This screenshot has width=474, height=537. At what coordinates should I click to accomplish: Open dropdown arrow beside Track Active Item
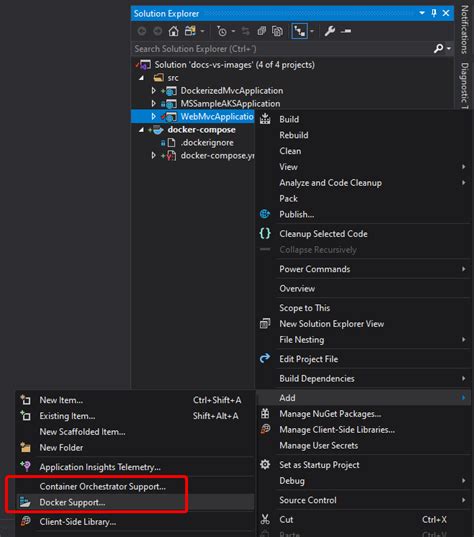point(312,32)
